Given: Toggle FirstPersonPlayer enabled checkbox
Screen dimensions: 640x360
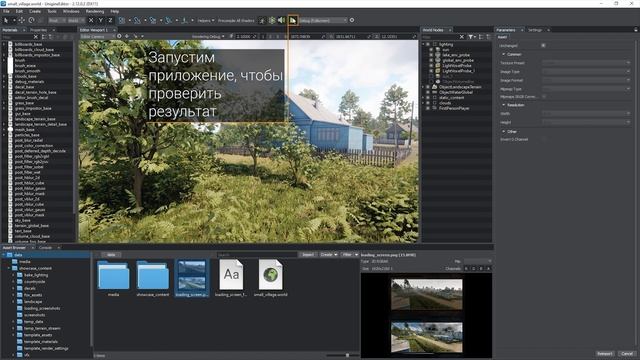Looking at the screenshot, I should [428, 108].
